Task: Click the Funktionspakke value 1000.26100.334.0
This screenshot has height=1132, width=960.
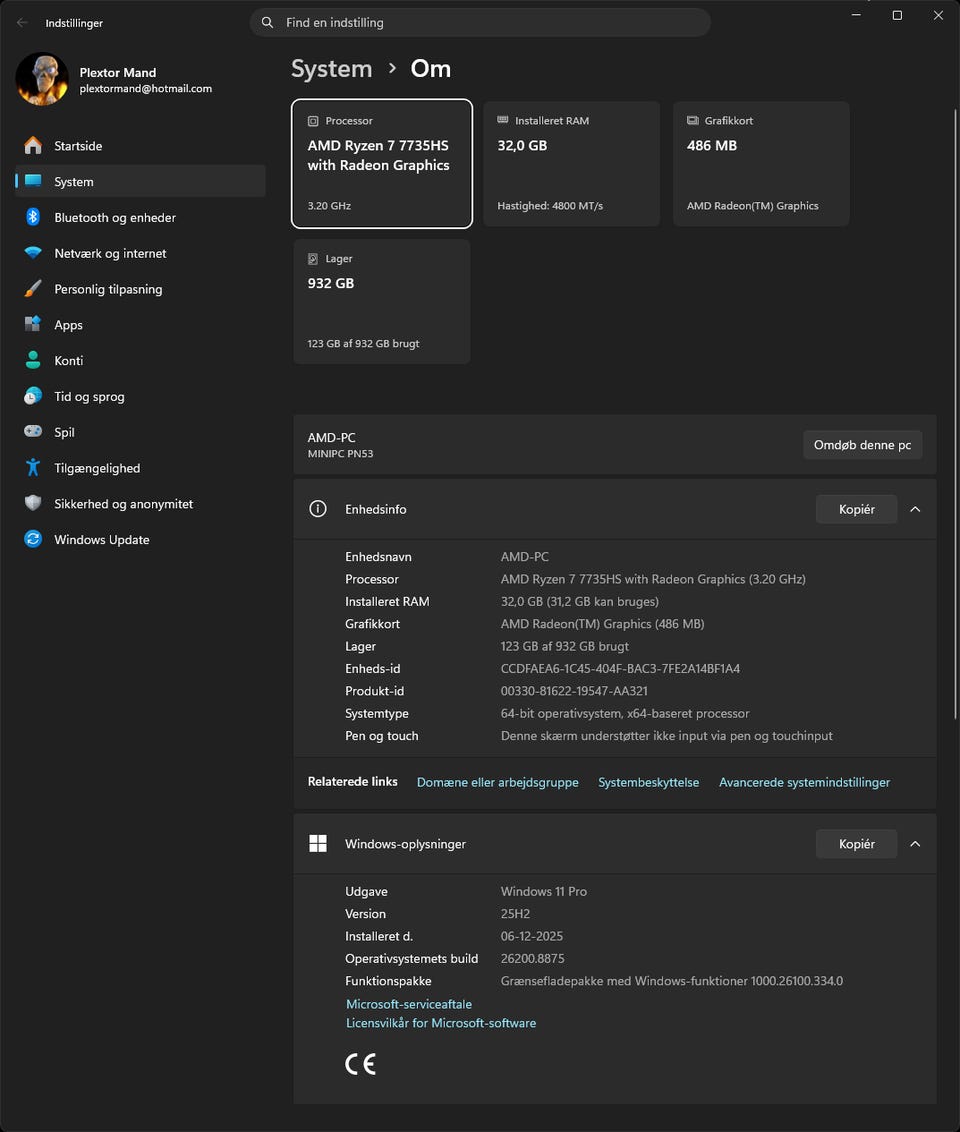Action: tap(672, 980)
